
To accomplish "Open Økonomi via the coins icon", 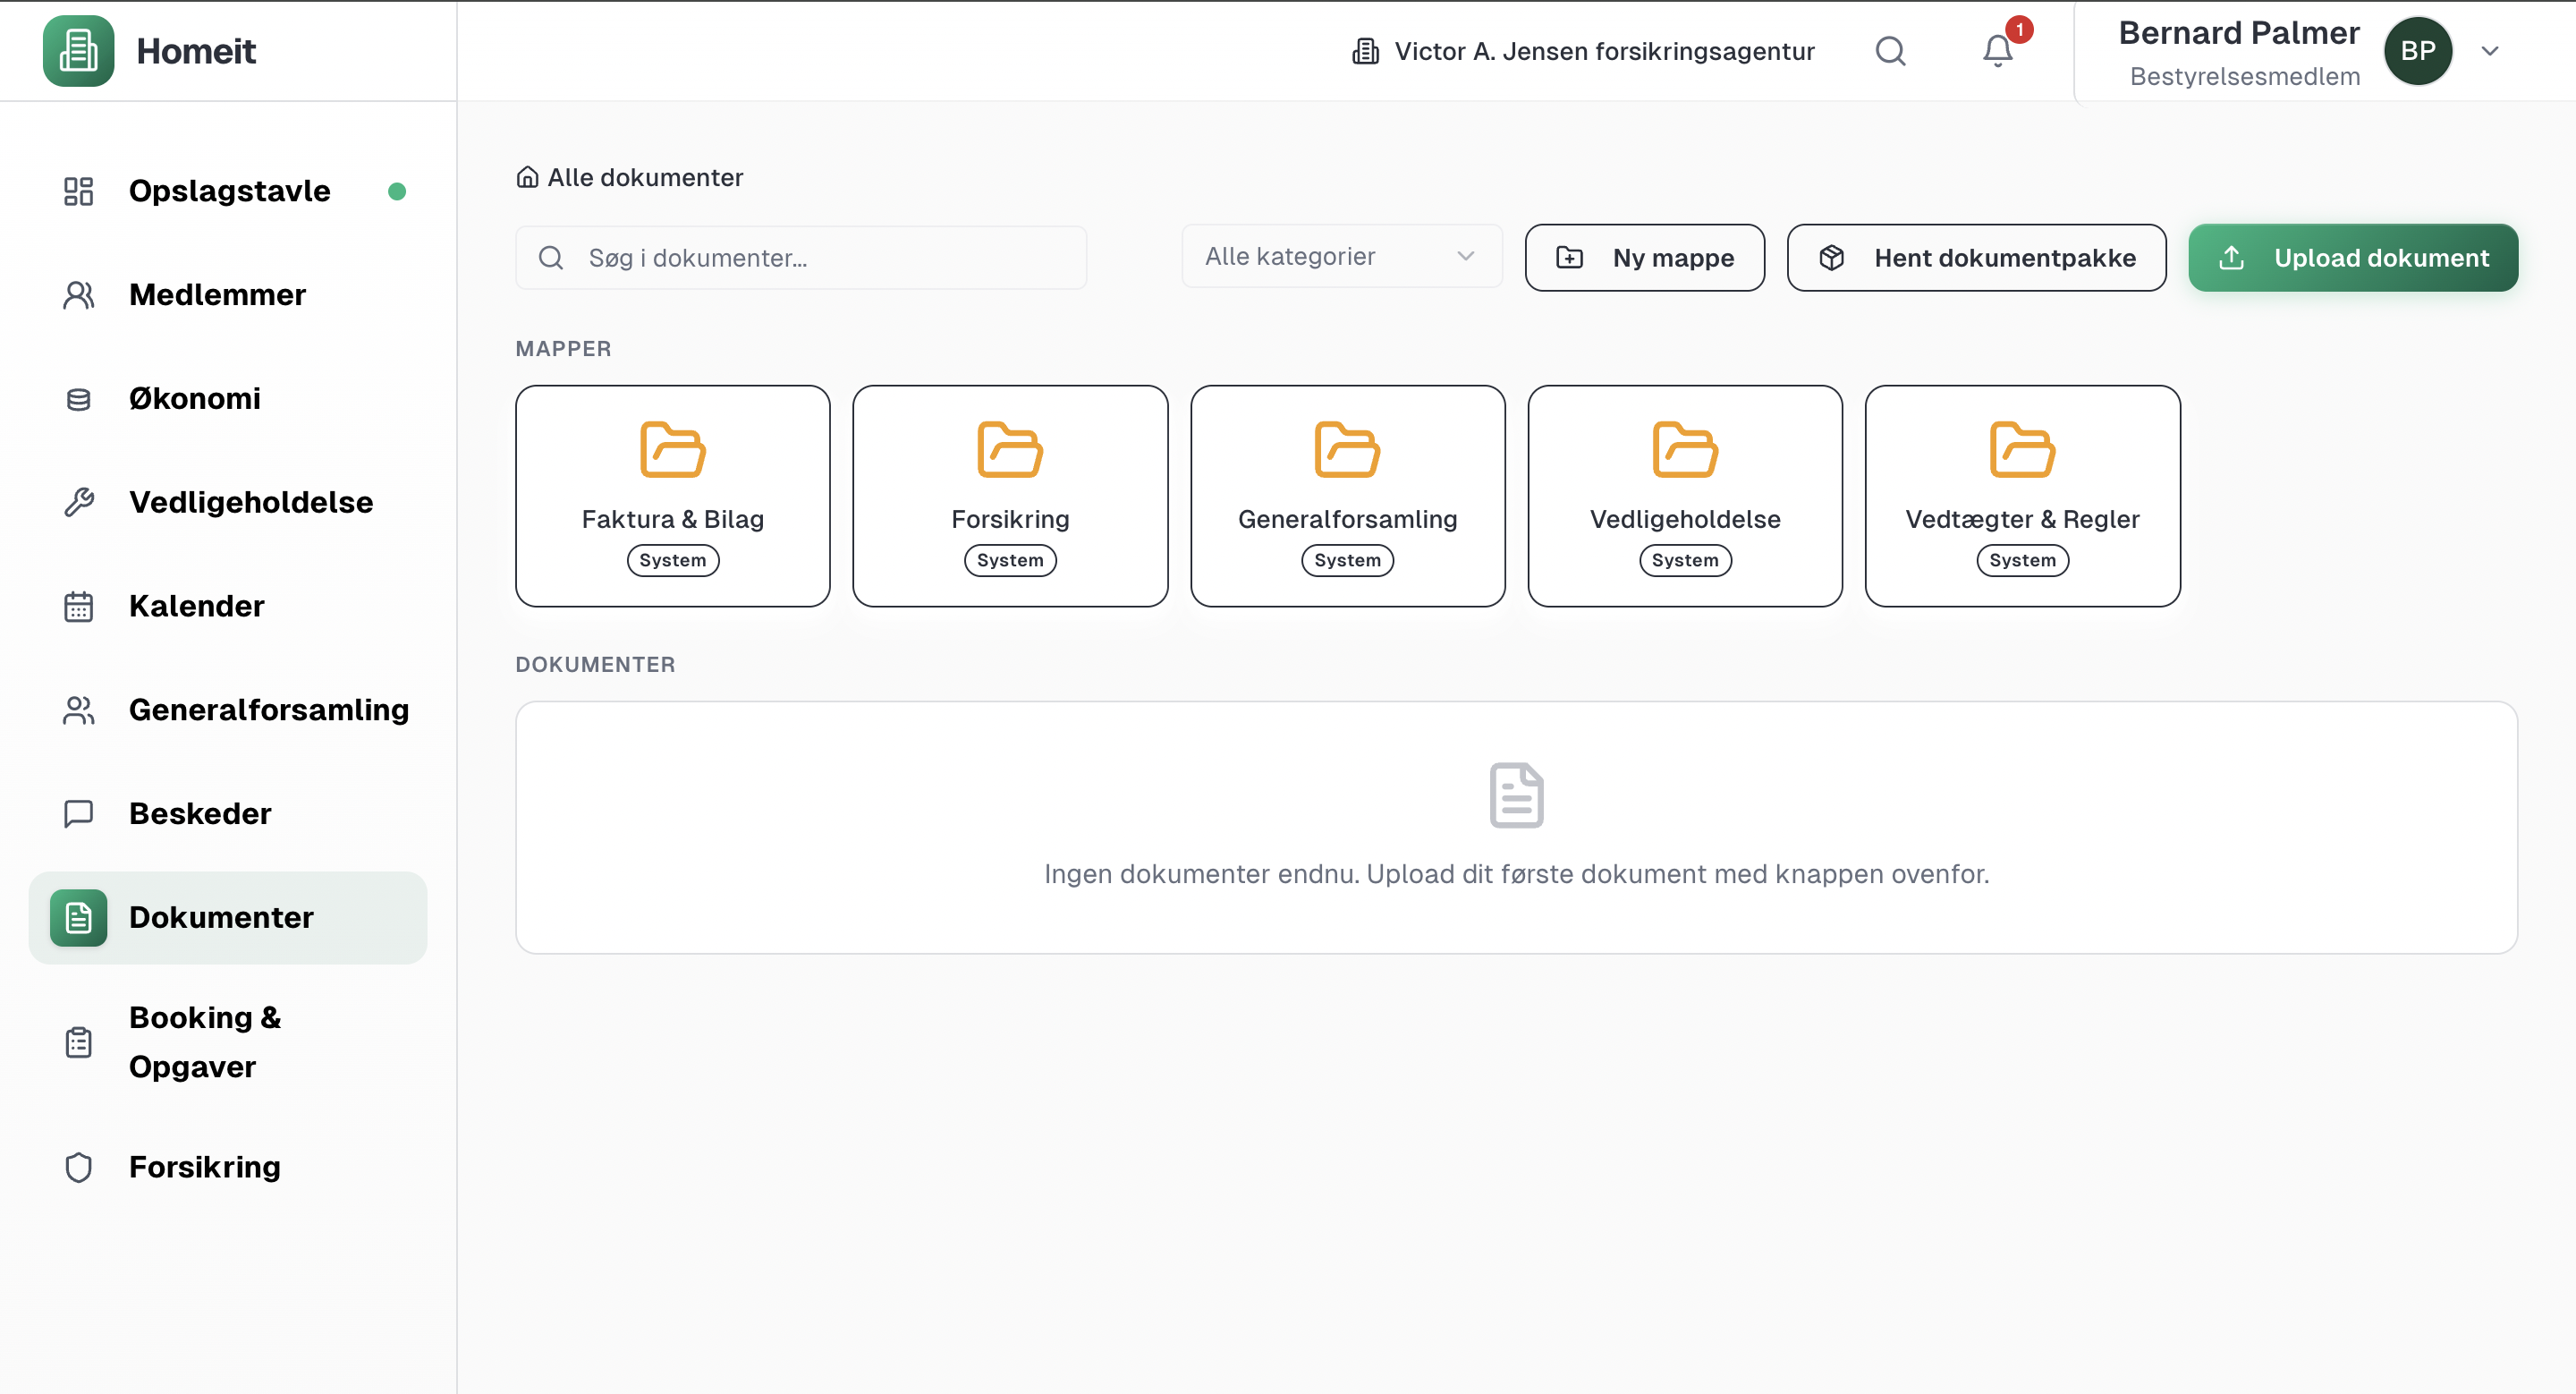I will (78, 398).
